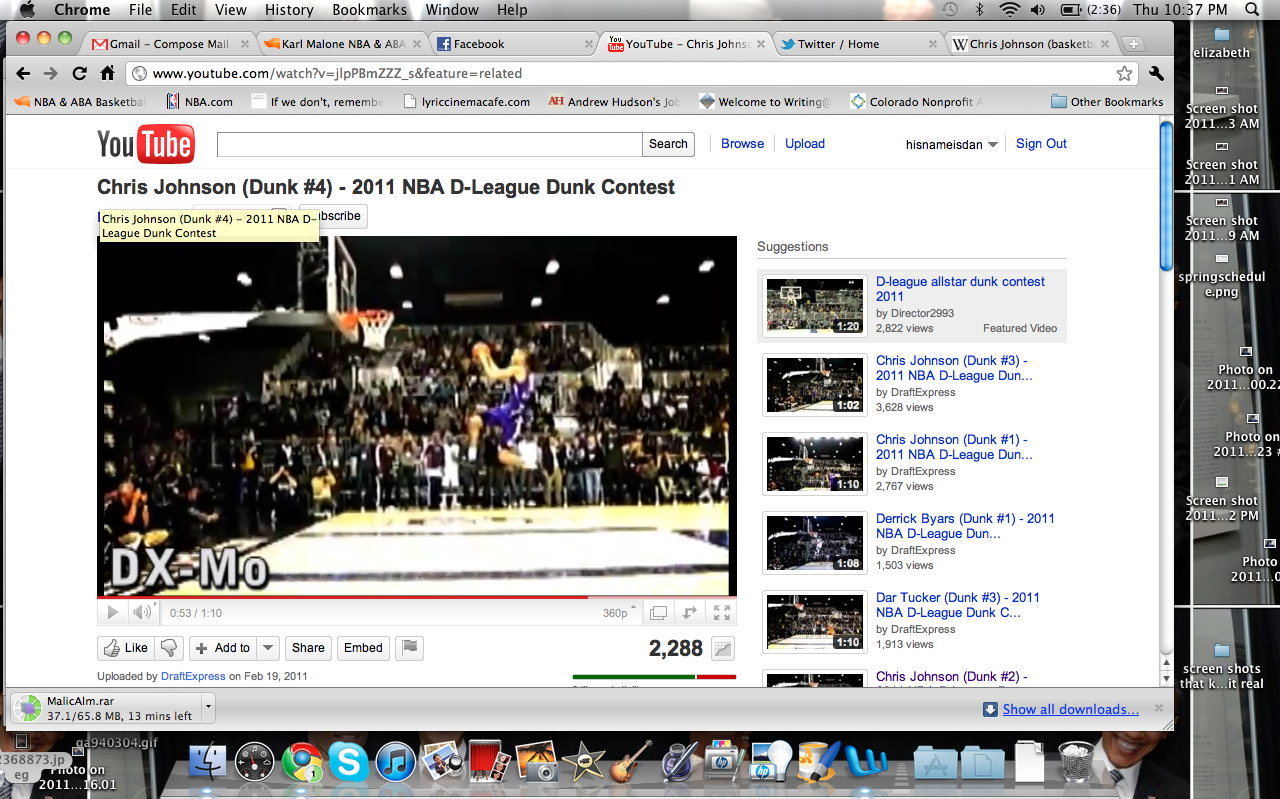Open Skype from the dock
Image resolution: width=1280 pixels, height=799 pixels.
tap(349, 763)
